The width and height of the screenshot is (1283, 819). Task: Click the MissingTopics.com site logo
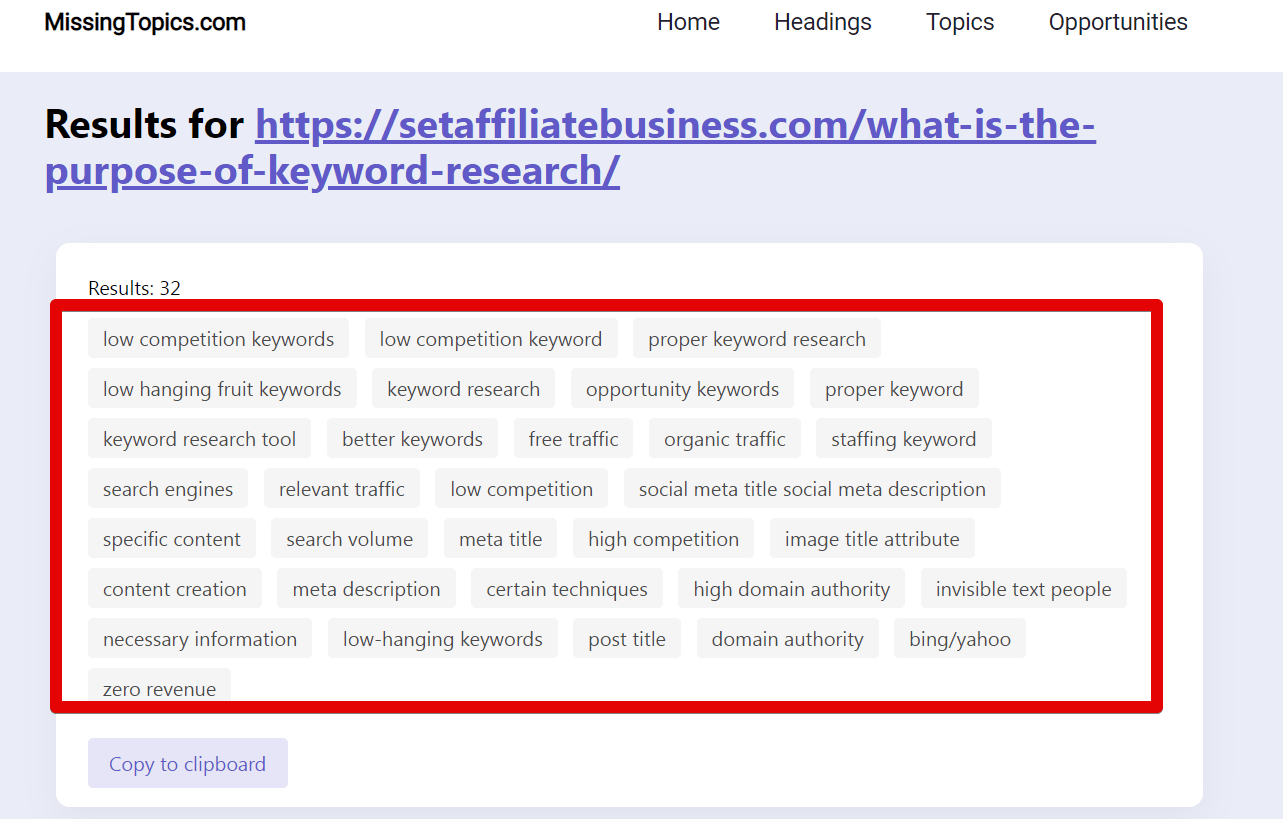tap(145, 22)
